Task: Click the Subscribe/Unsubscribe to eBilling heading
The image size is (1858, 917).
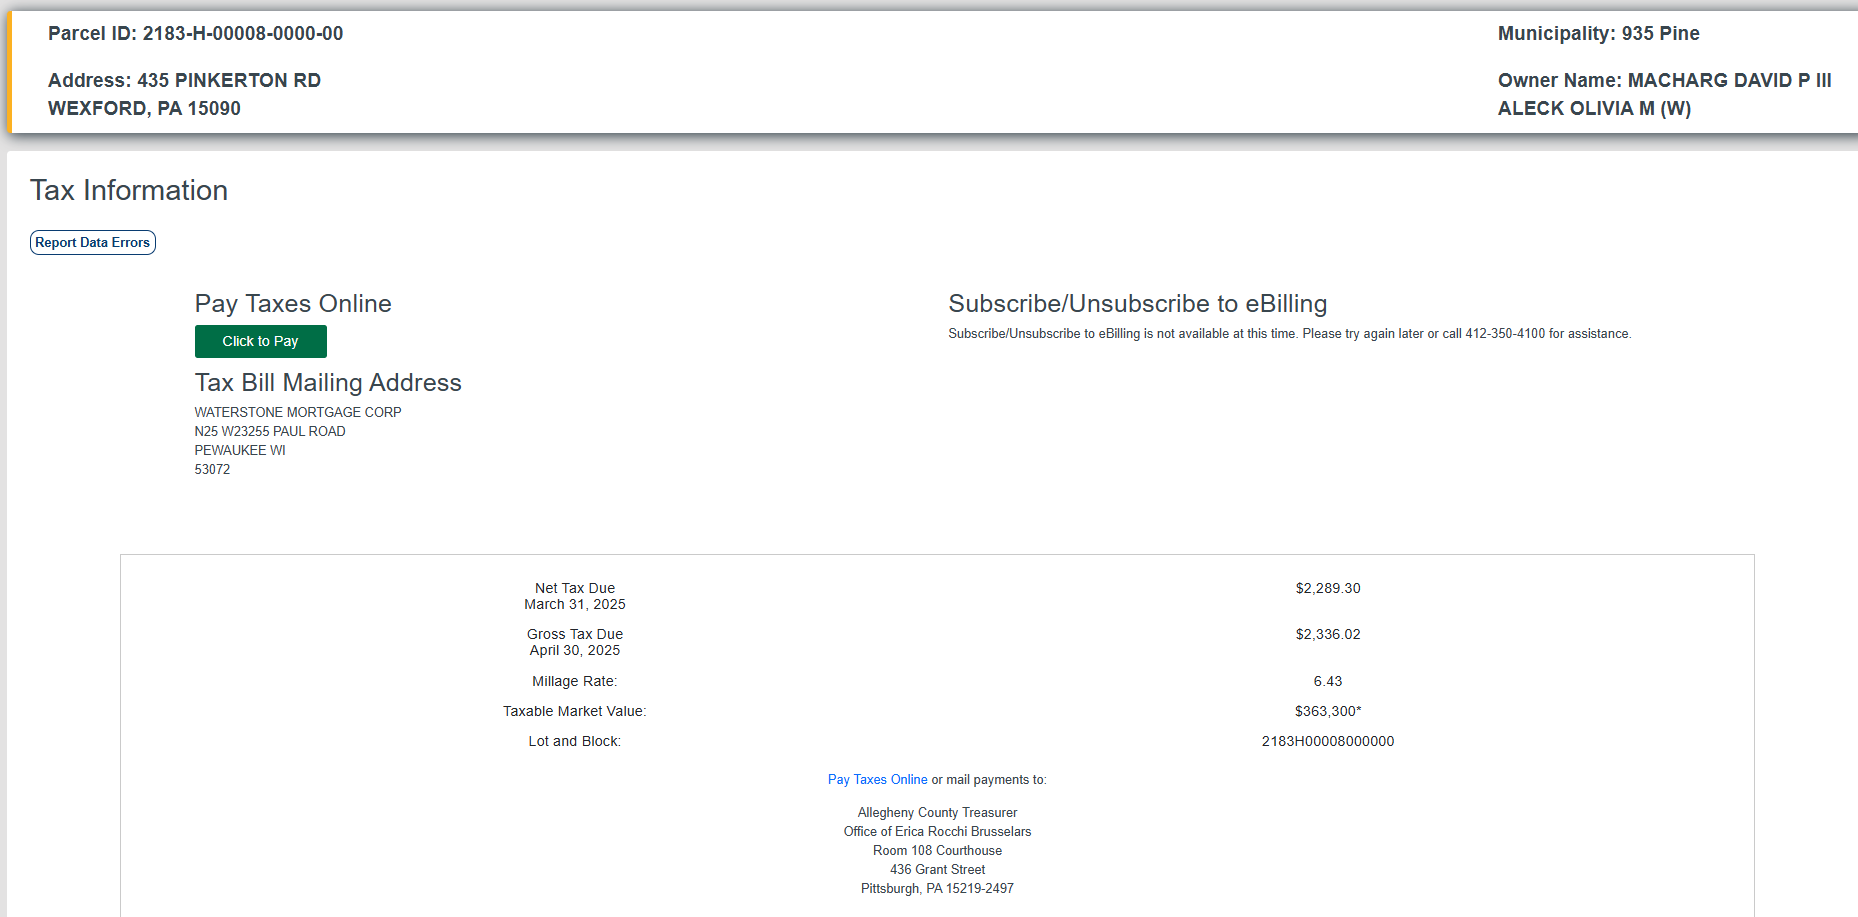Action: click(1137, 304)
